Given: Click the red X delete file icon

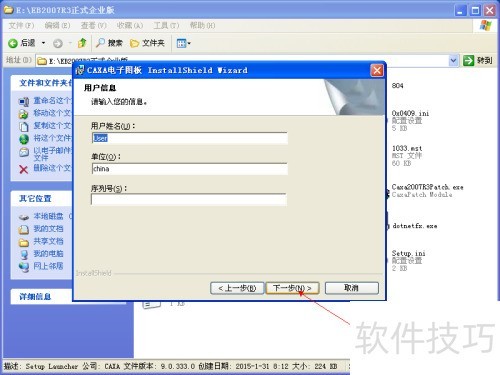Looking at the screenshot, I should click(x=24, y=169).
